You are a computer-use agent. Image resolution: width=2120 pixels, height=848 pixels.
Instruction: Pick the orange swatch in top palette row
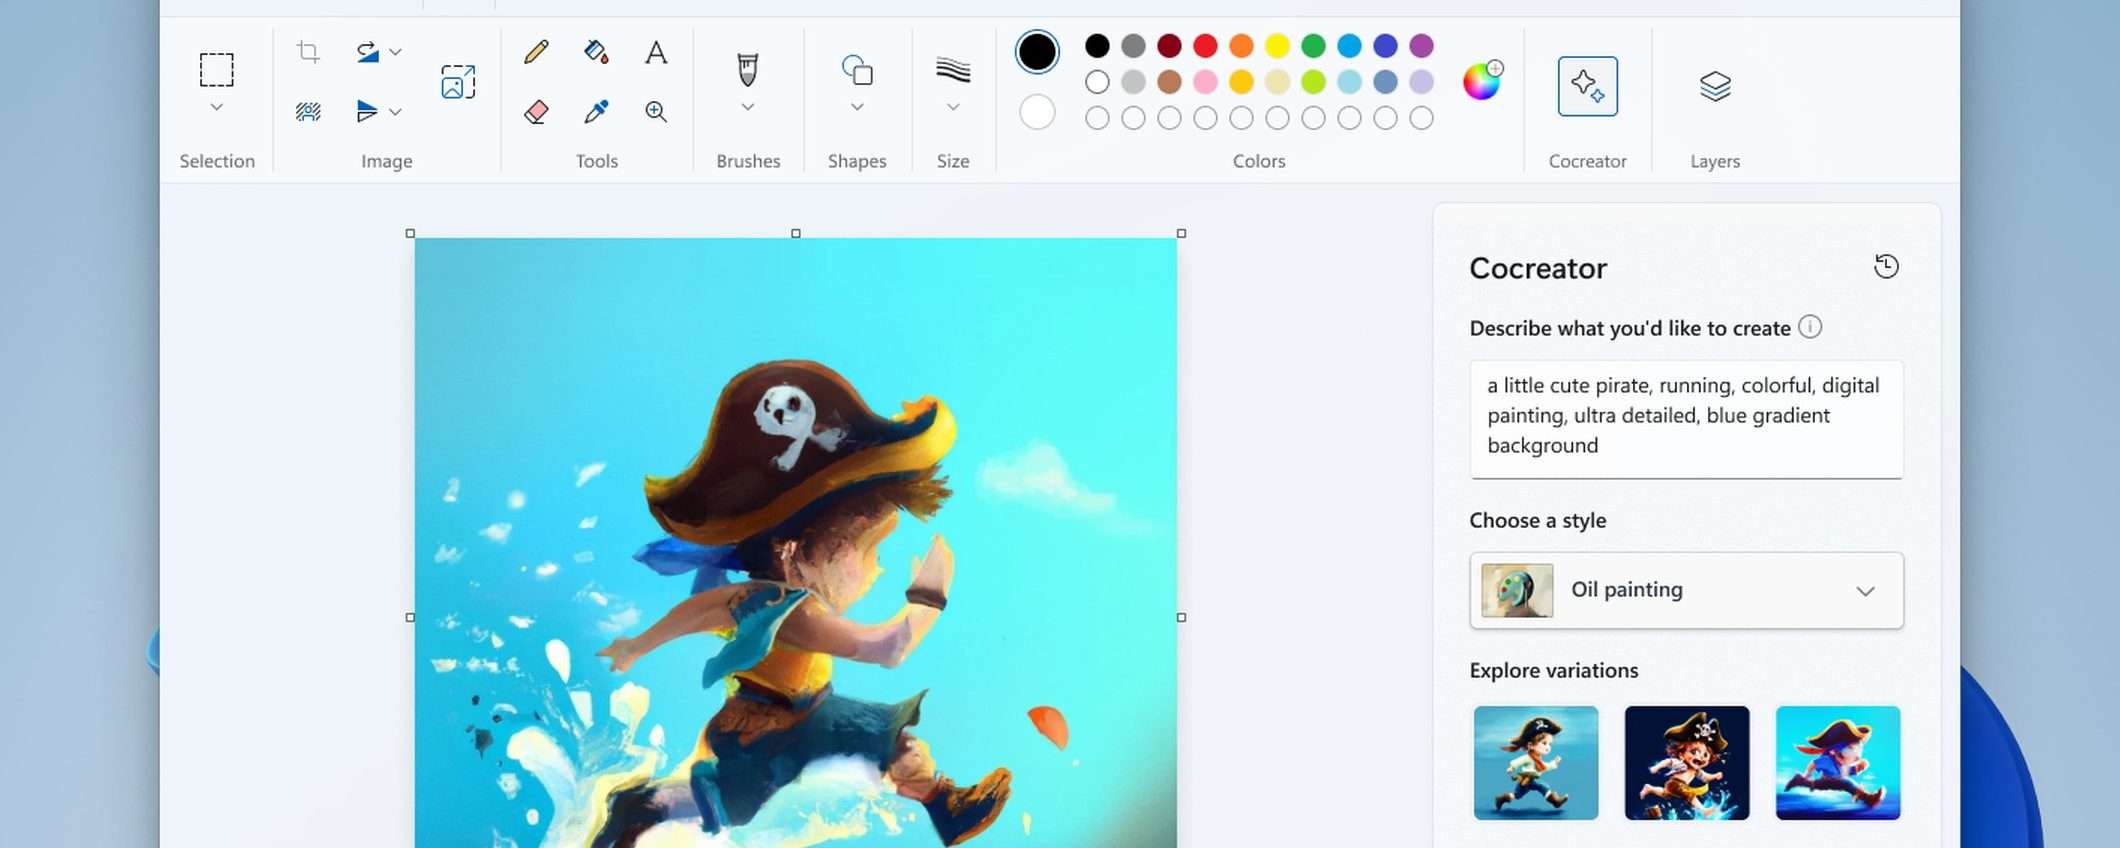1241,46
